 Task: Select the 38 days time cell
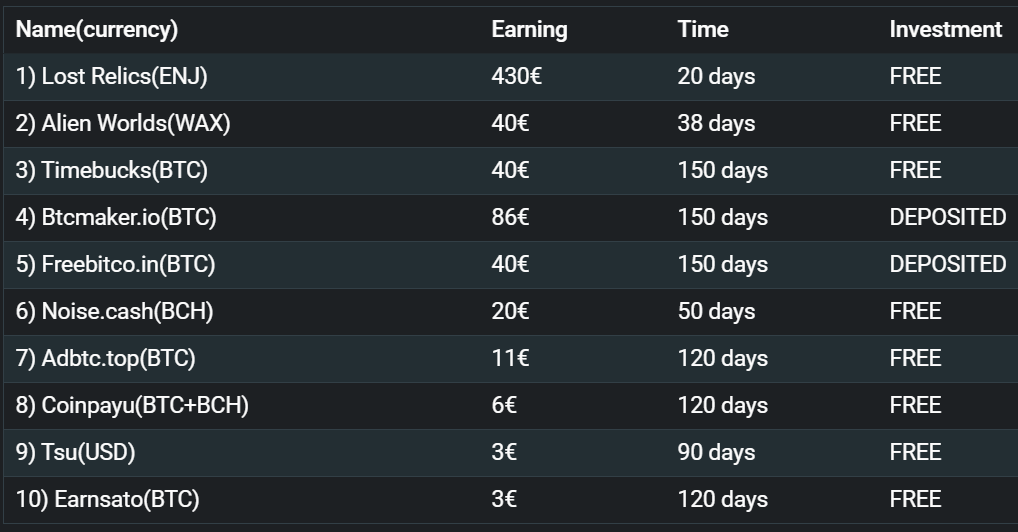tap(716, 123)
